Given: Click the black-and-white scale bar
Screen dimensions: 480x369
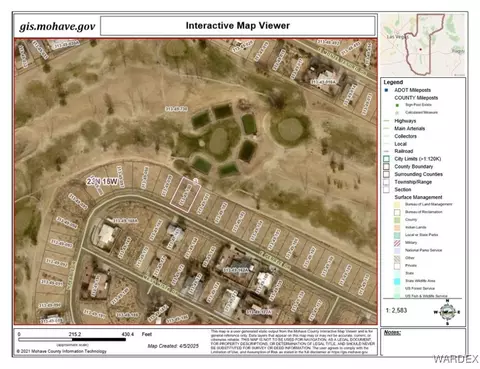Looking at the screenshot, I should pyautogui.click(x=72, y=340).
